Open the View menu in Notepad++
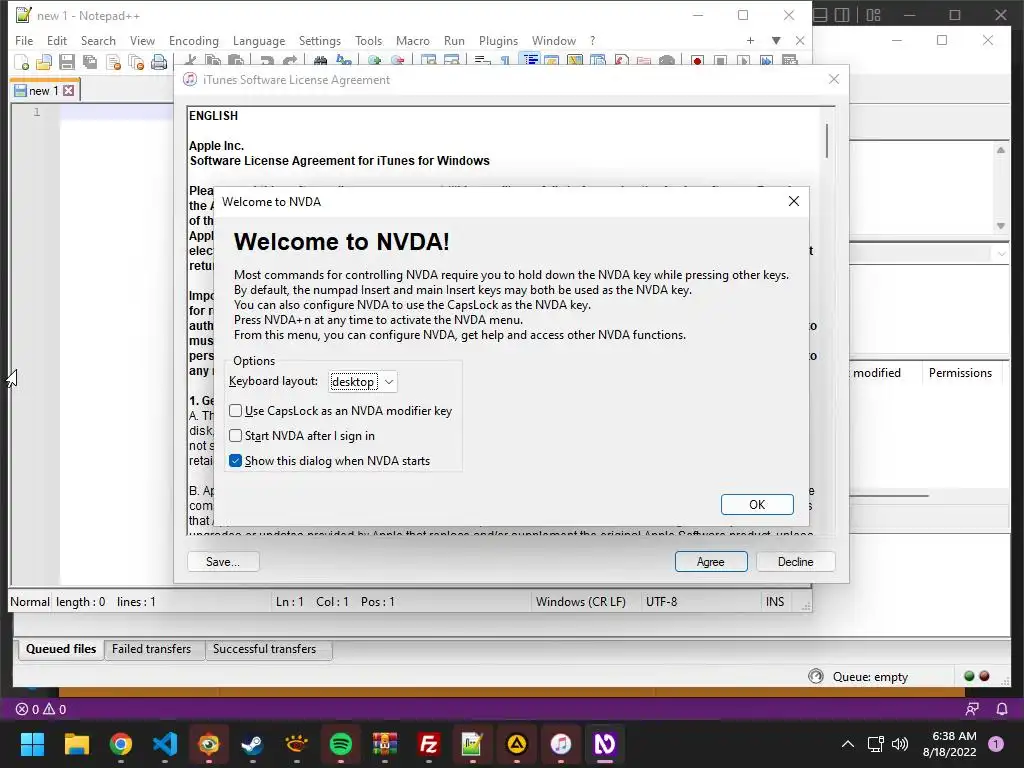This screenshot has height=768, width=1024. click(x=142, y=40)
